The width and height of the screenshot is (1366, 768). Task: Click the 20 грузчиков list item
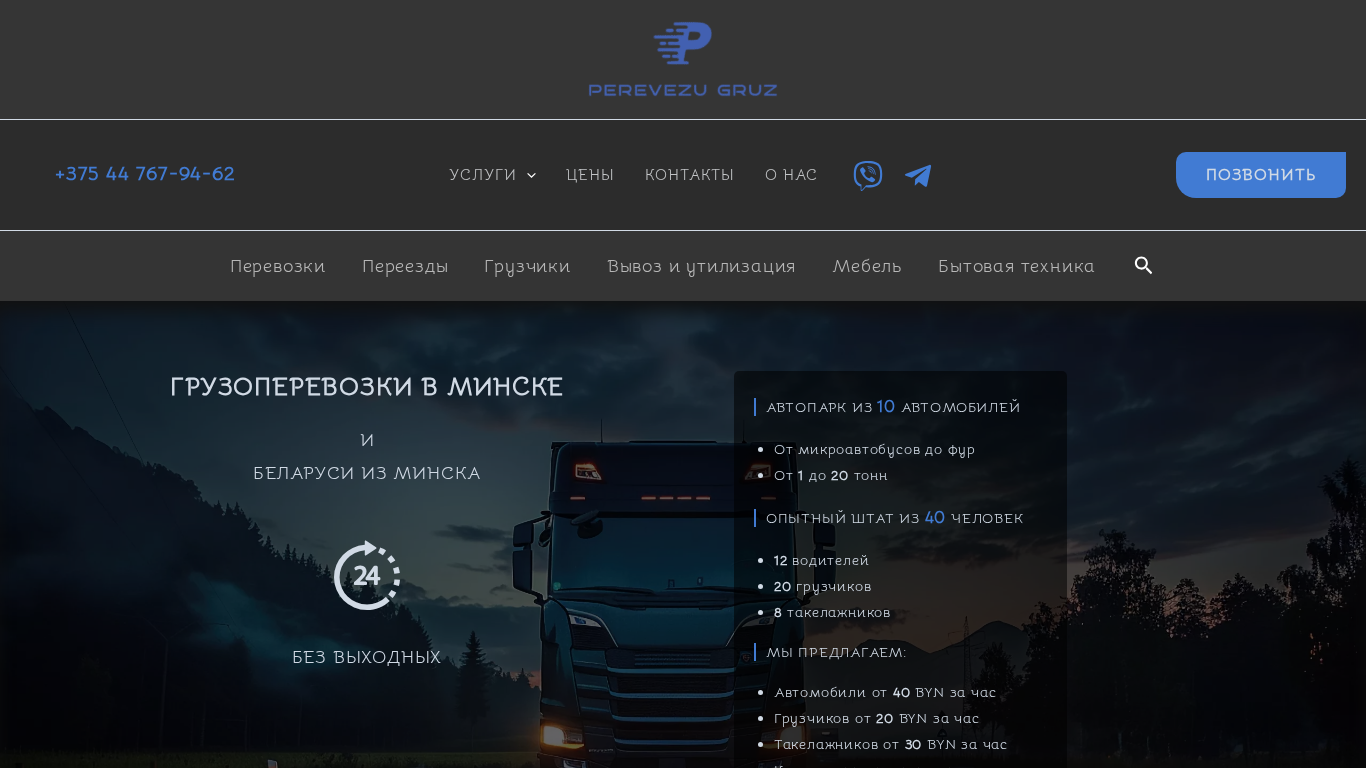click(x=823, y=587)
